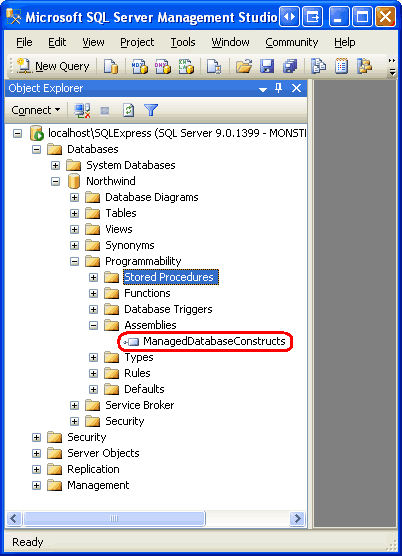The height and width of the screenshot is (556, 402).
Task: Toggle the Object Explorer auto-hide pin
Action: coord(279,88)
